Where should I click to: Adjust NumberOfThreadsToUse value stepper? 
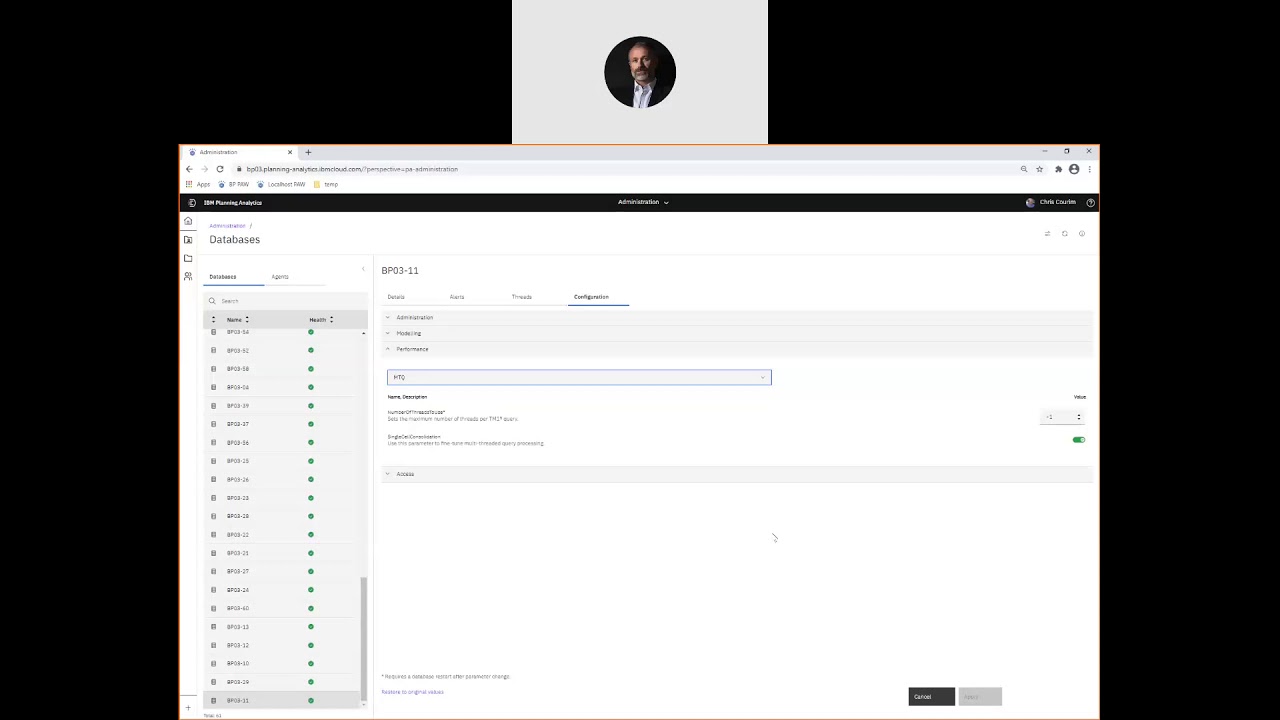point(1078,417)
